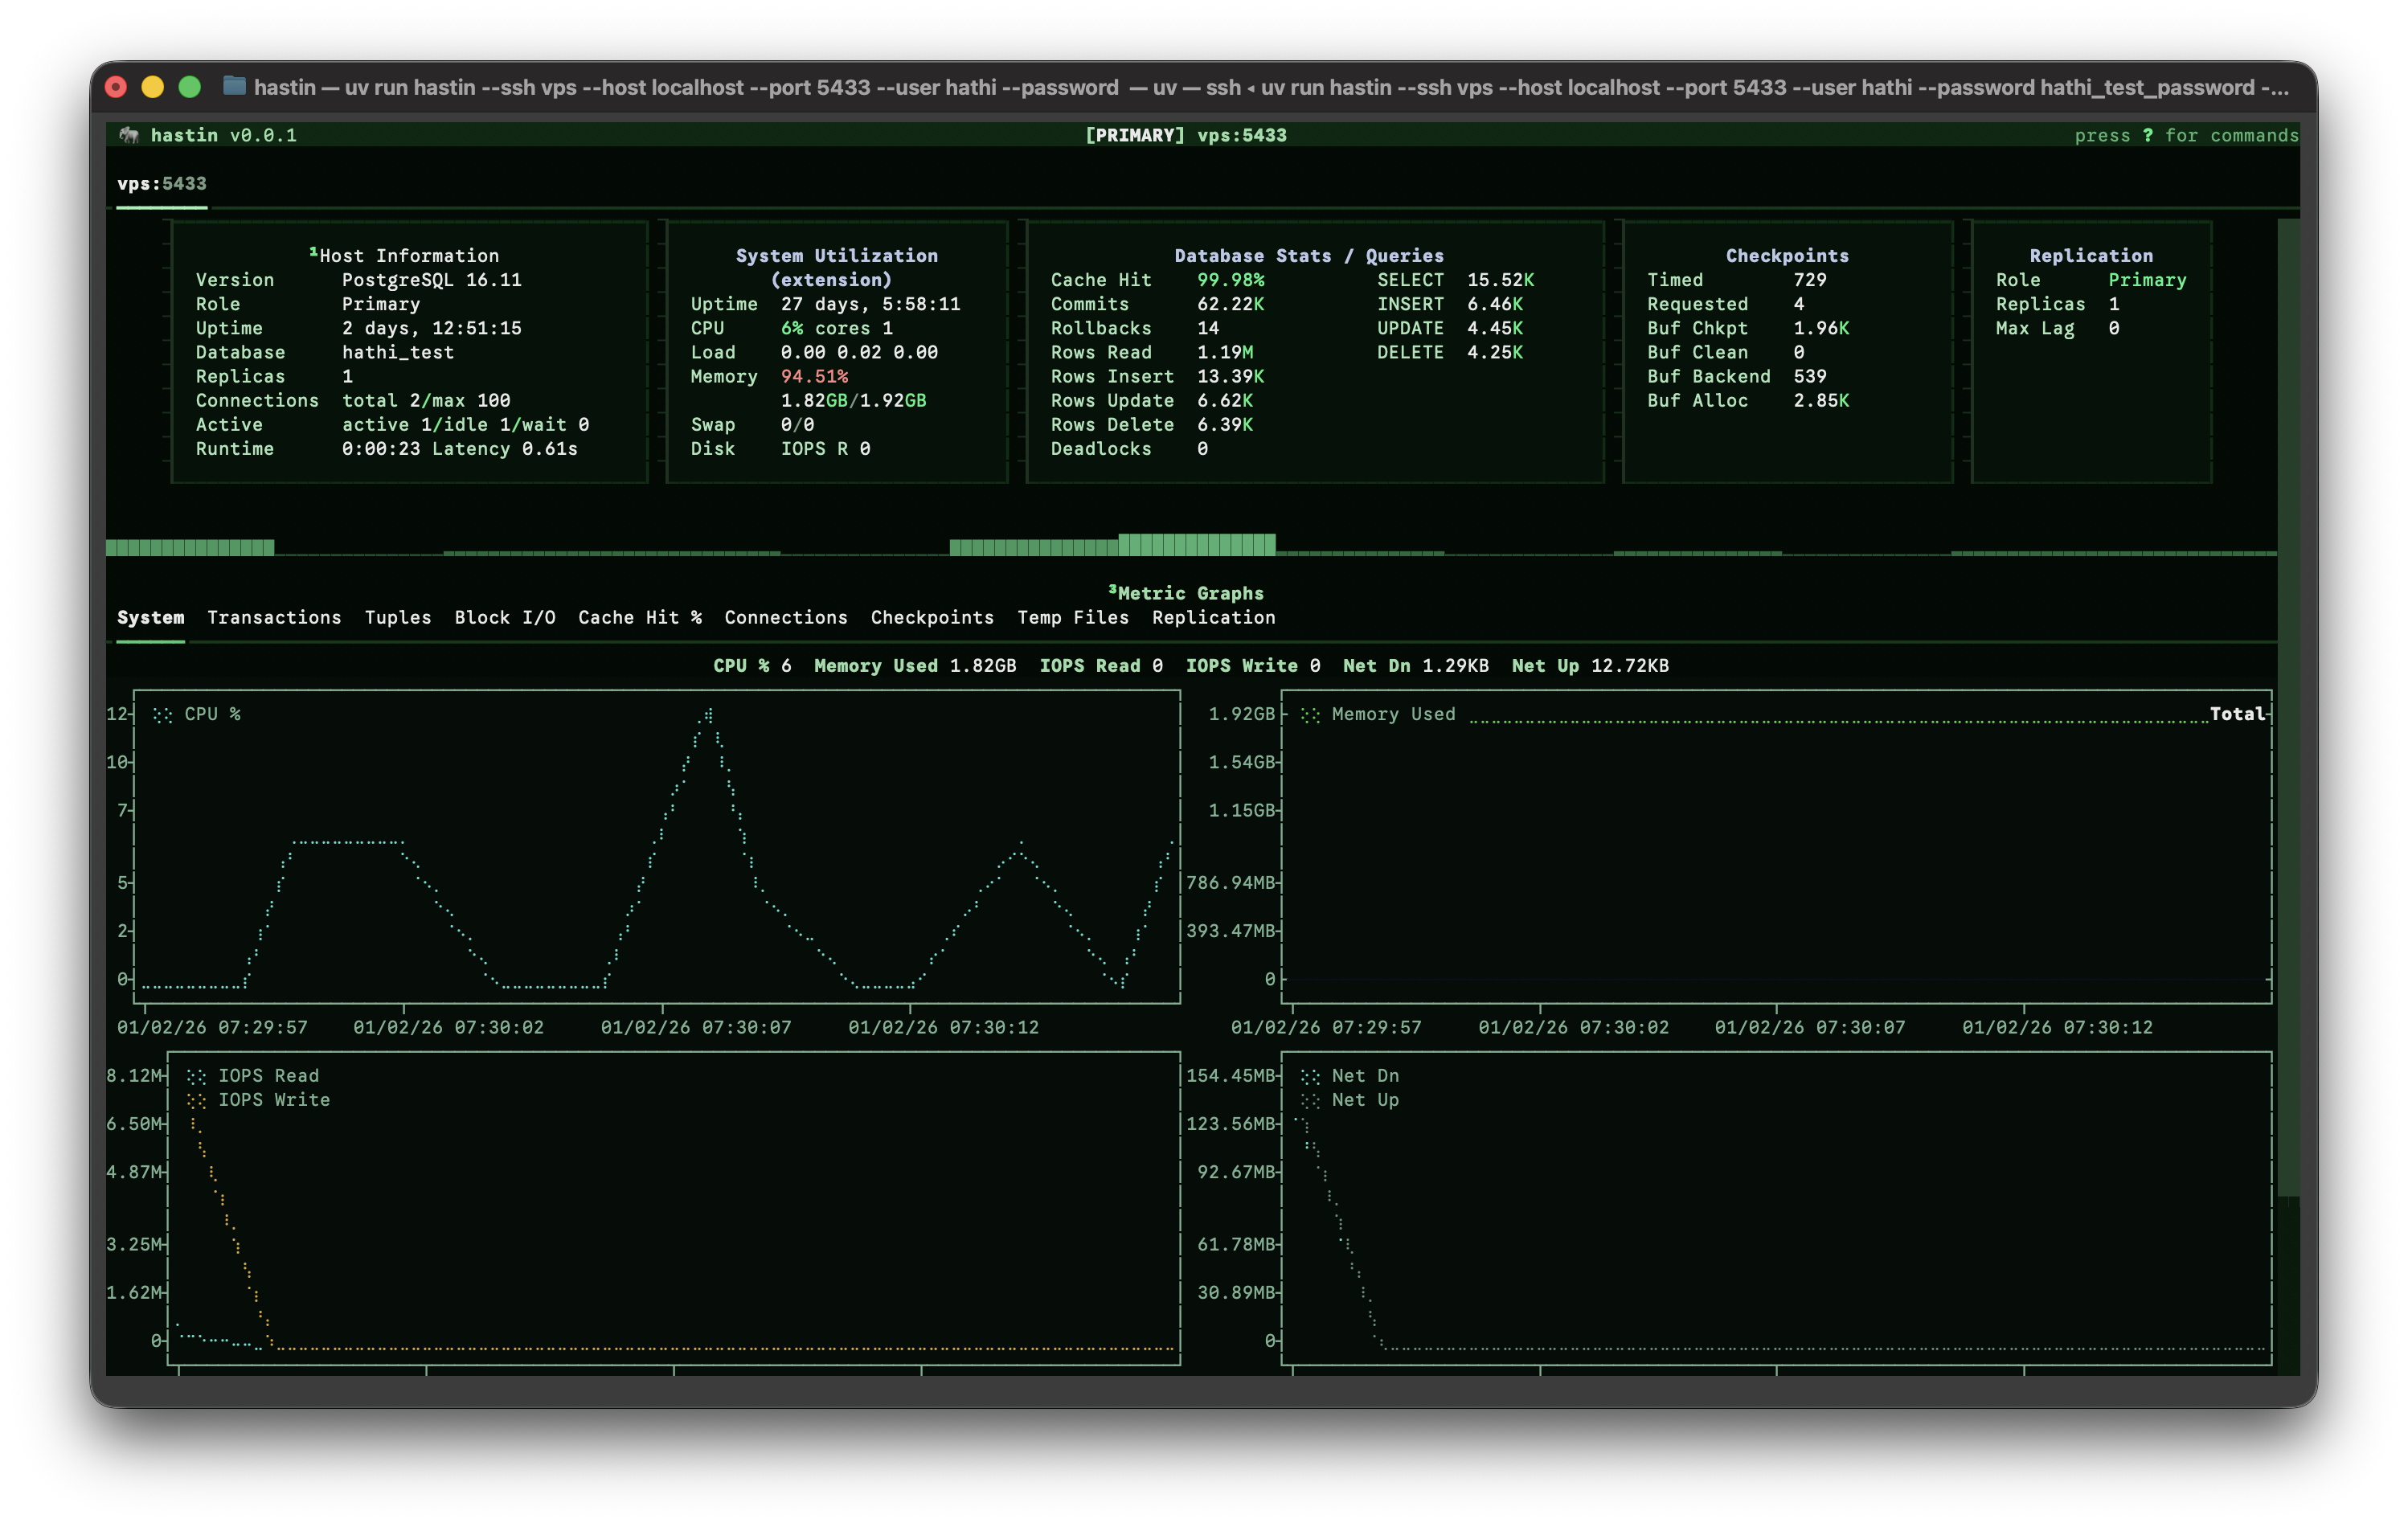Open the vps:5433 host tab
Viewport: 2408px width, 1527px height.
pyautogui.click(x=162, y=184)
